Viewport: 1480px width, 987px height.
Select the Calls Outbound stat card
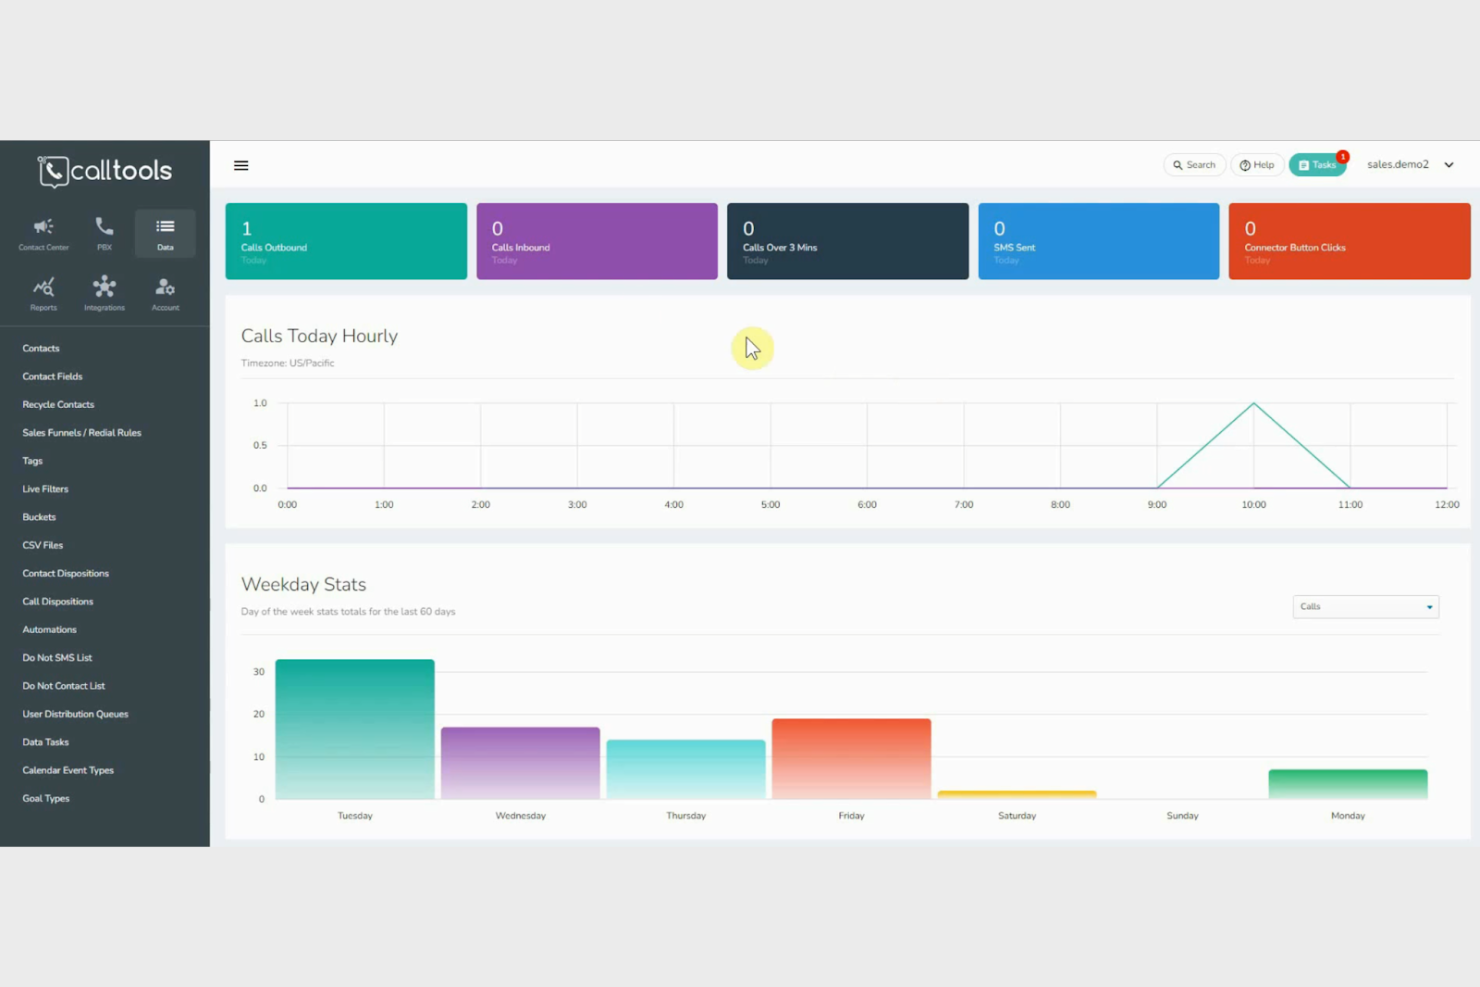coord(346,240)
